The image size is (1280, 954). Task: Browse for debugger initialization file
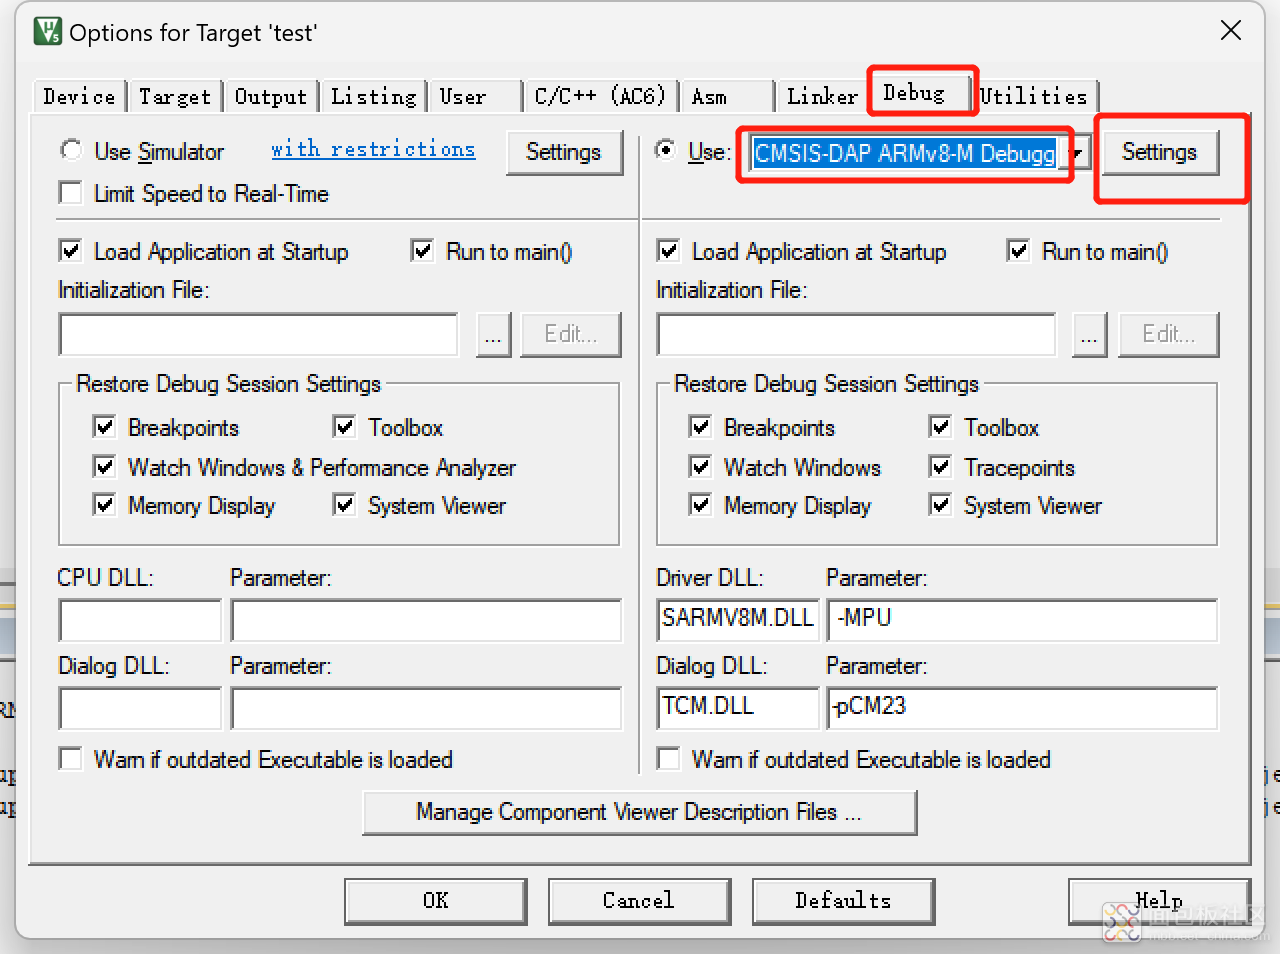(x=1089, y=334)
